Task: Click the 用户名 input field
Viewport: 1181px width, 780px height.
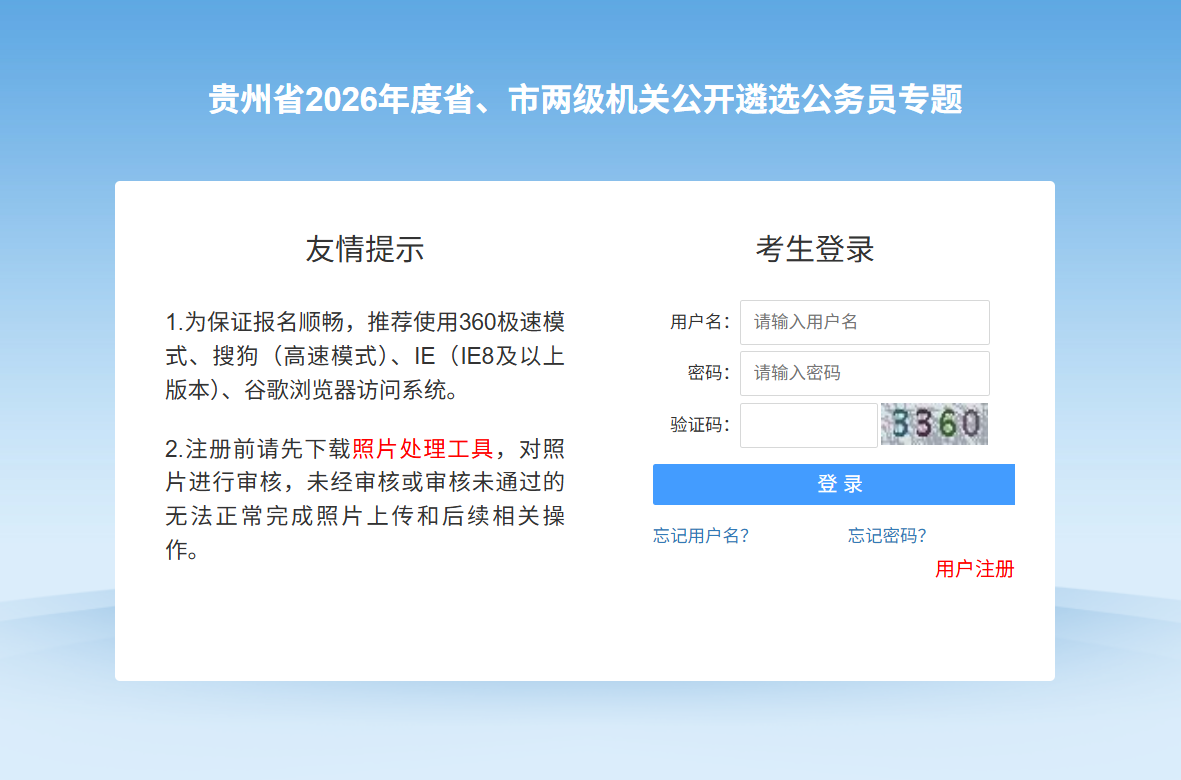Action: pos(864,322)
